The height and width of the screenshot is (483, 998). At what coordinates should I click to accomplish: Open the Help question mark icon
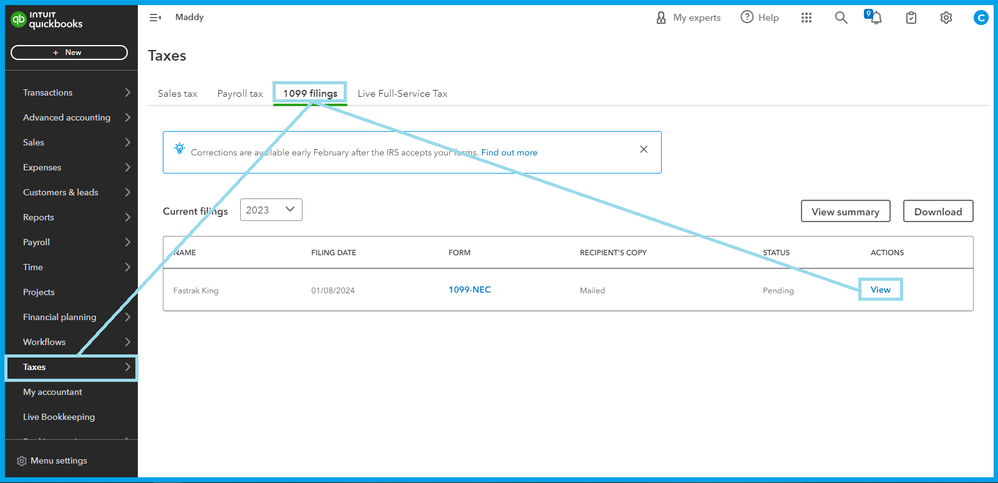(x=747, y=17)
